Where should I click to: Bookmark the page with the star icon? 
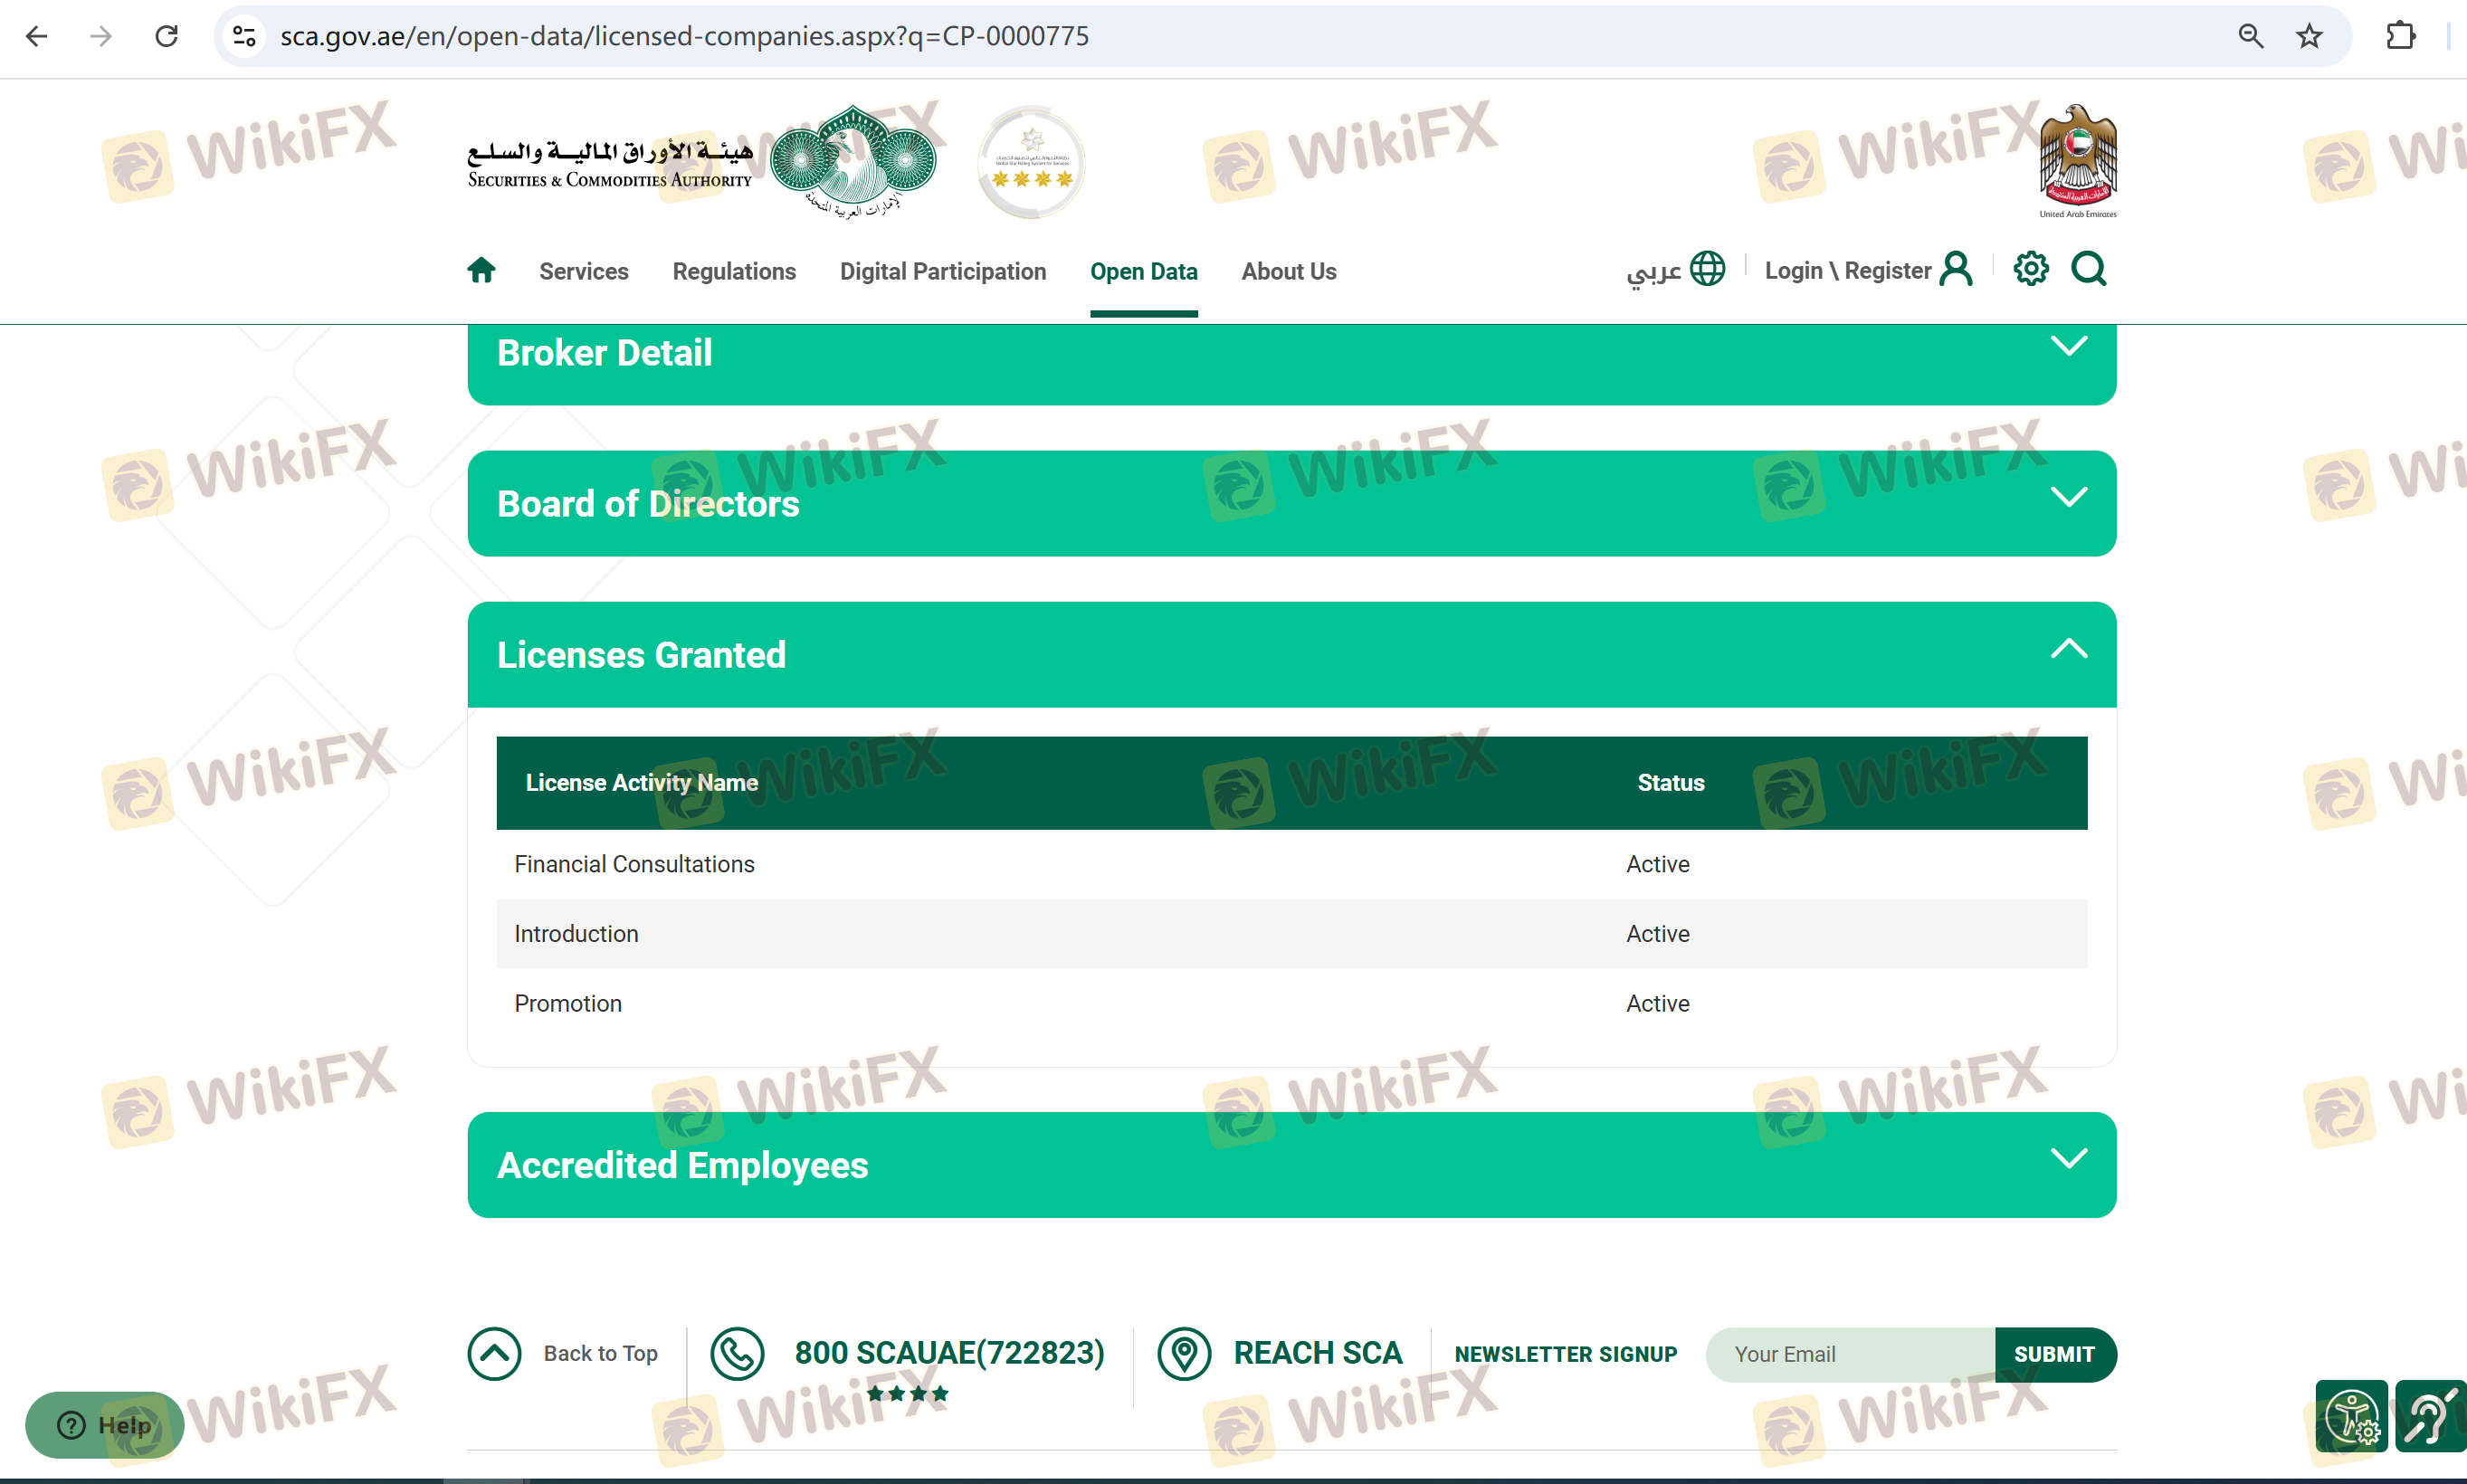[2309, 37]
